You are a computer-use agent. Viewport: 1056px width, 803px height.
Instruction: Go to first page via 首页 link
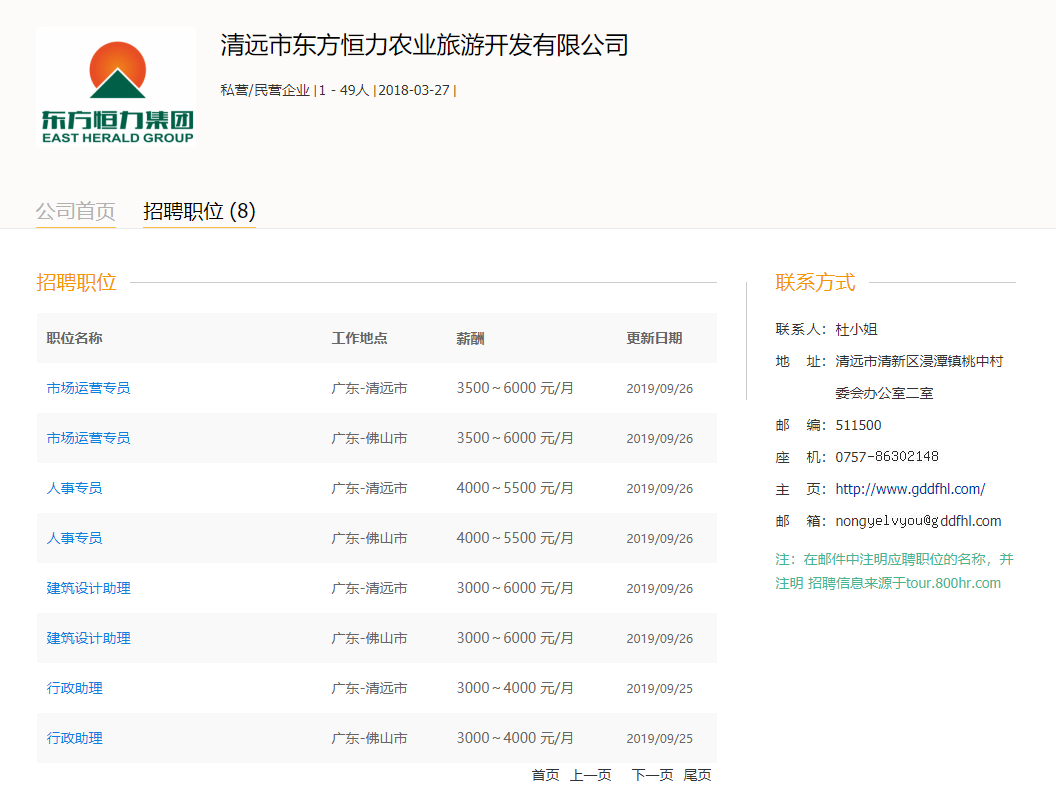pyautogui.click(x=545, y=775)
